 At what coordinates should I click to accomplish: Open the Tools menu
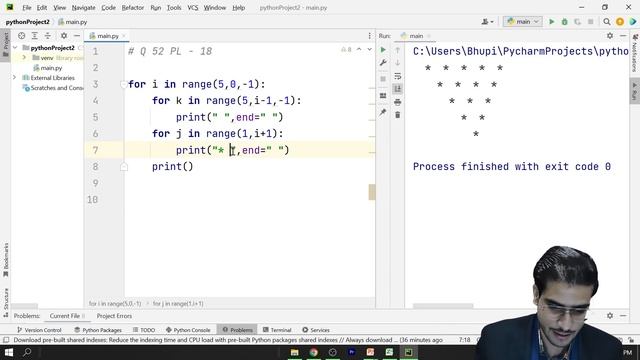[x=174, y=8]
